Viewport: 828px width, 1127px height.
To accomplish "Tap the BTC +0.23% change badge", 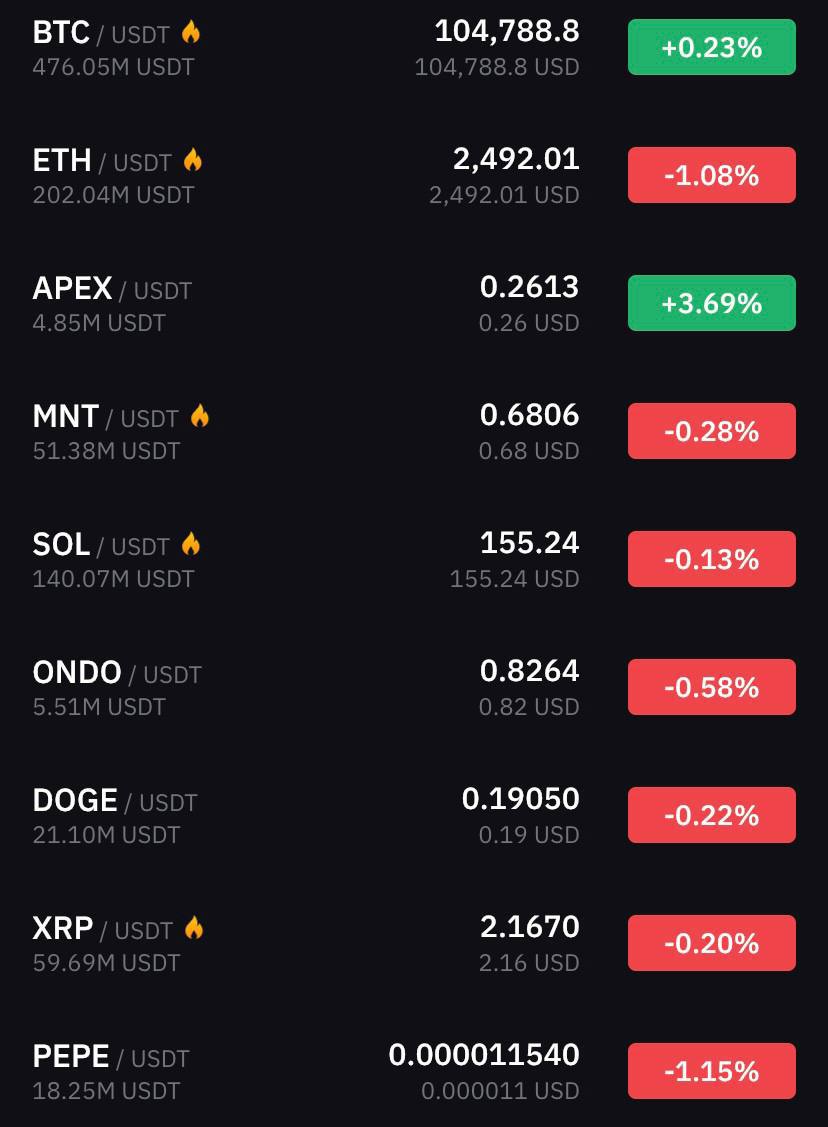I will [711, 47].
